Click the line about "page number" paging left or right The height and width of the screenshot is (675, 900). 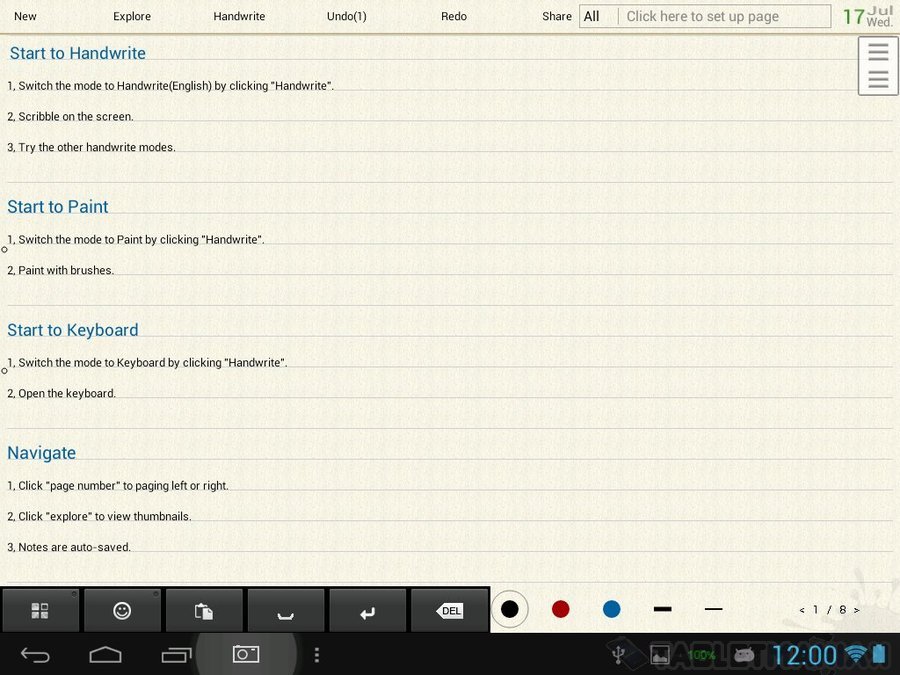coord(118,486)
